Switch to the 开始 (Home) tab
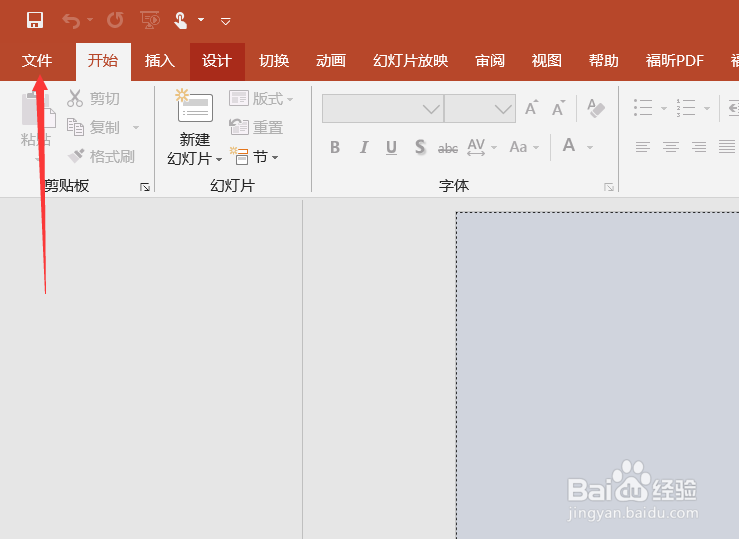This screenshot has width=739, height=539. 103,61
